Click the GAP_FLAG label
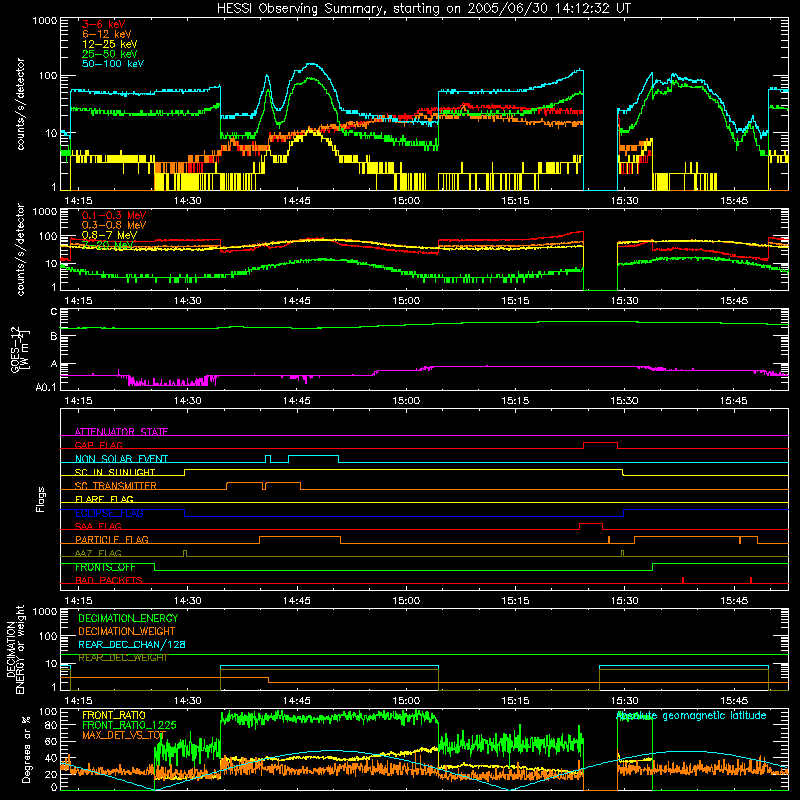Viewport: 800px width, 800px height. pyautogui.click(x=98, y=445)
